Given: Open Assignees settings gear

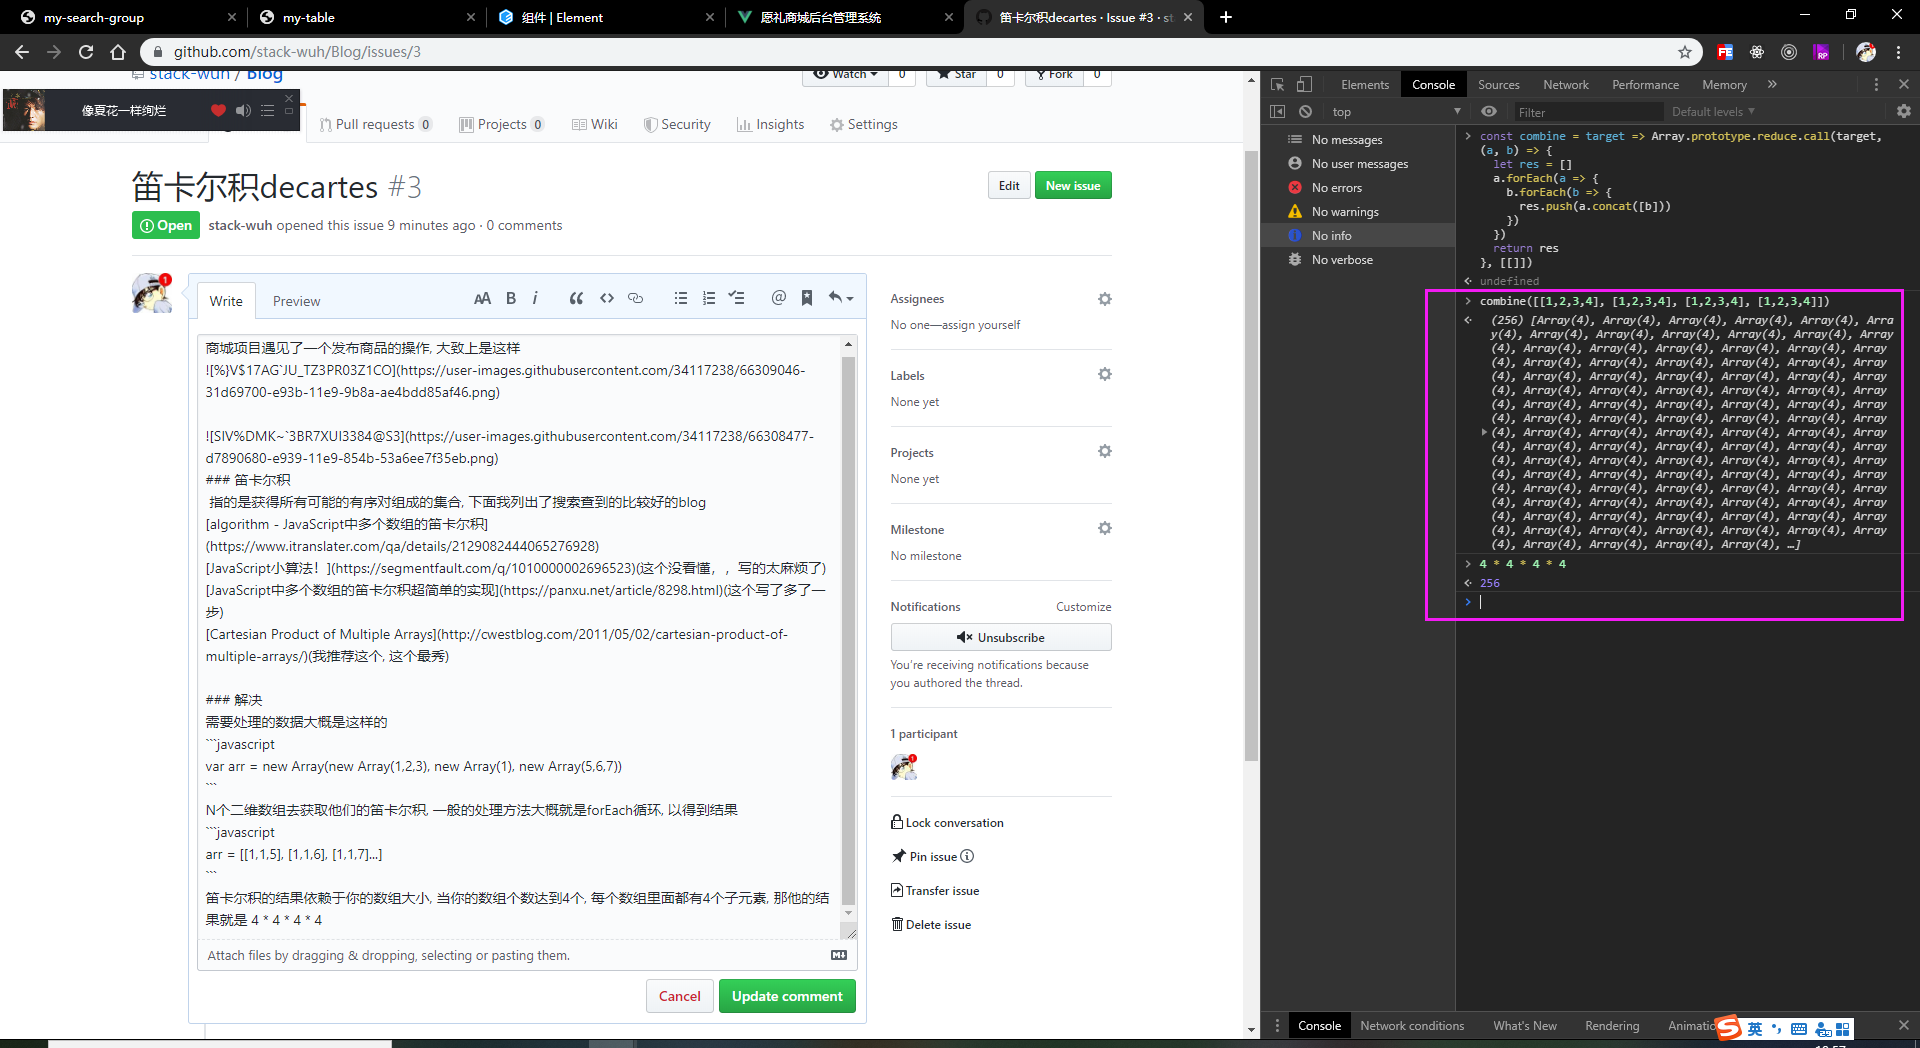Looking at the screenshot, I should pos(1105,299).
